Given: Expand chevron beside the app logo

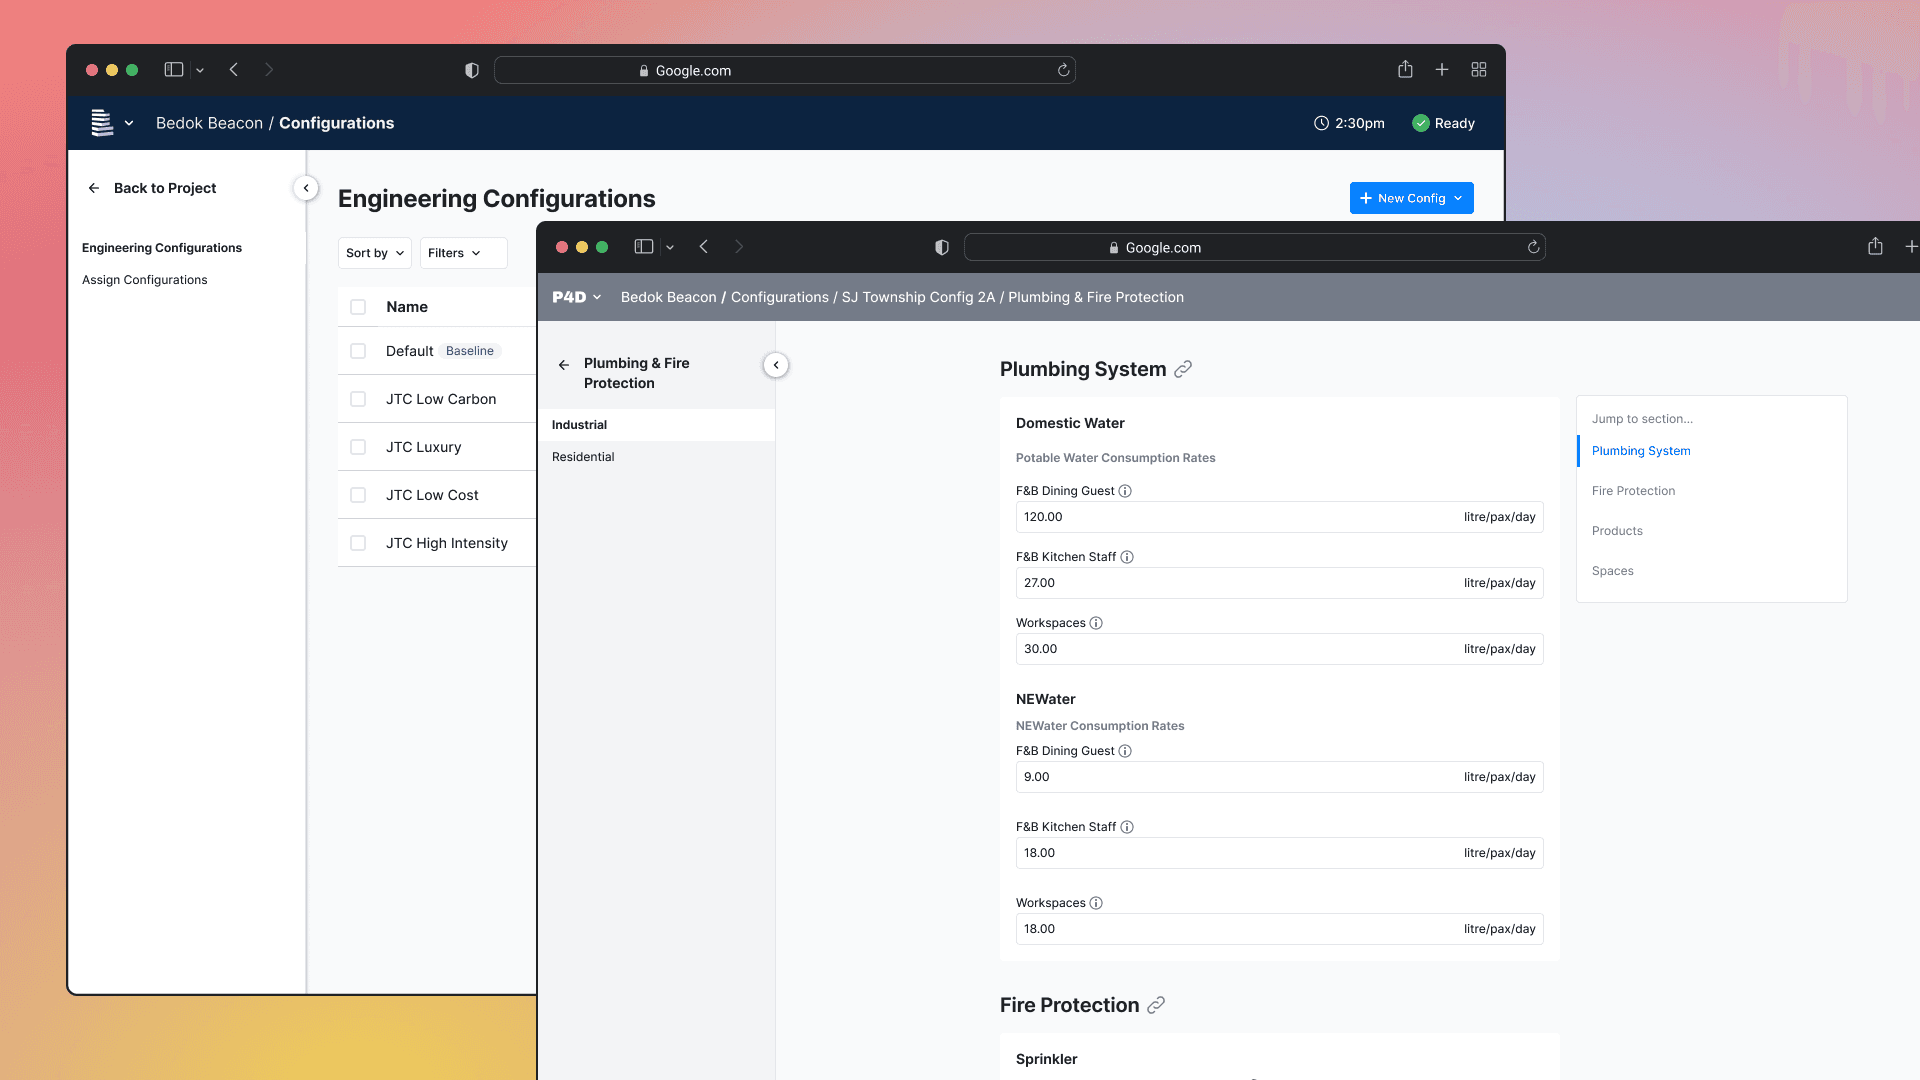Looking at the screenshot, I should (129, 123).
